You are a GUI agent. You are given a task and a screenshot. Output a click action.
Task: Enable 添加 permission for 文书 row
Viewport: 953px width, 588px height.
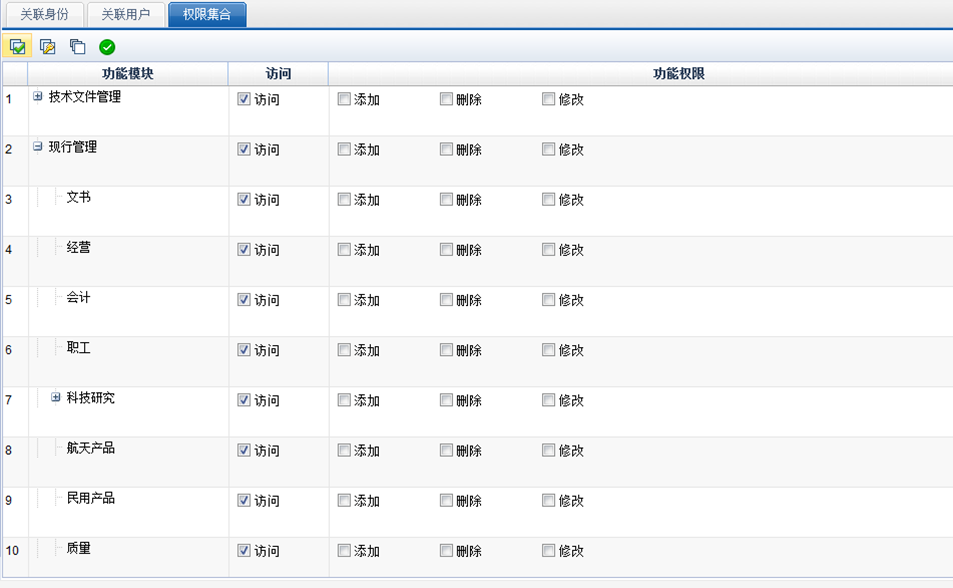click(x=344, y=199)
